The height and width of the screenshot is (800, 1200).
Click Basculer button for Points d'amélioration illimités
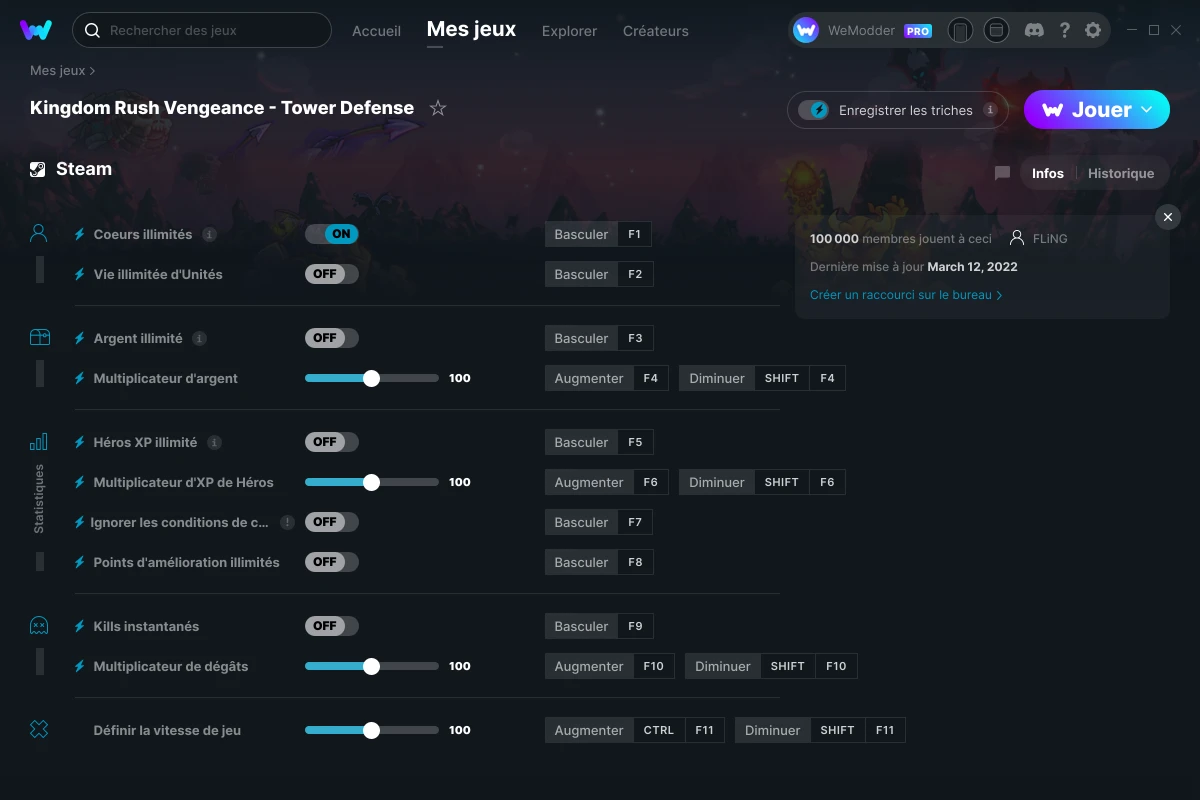pyautogui.click(x=581, y=562)
